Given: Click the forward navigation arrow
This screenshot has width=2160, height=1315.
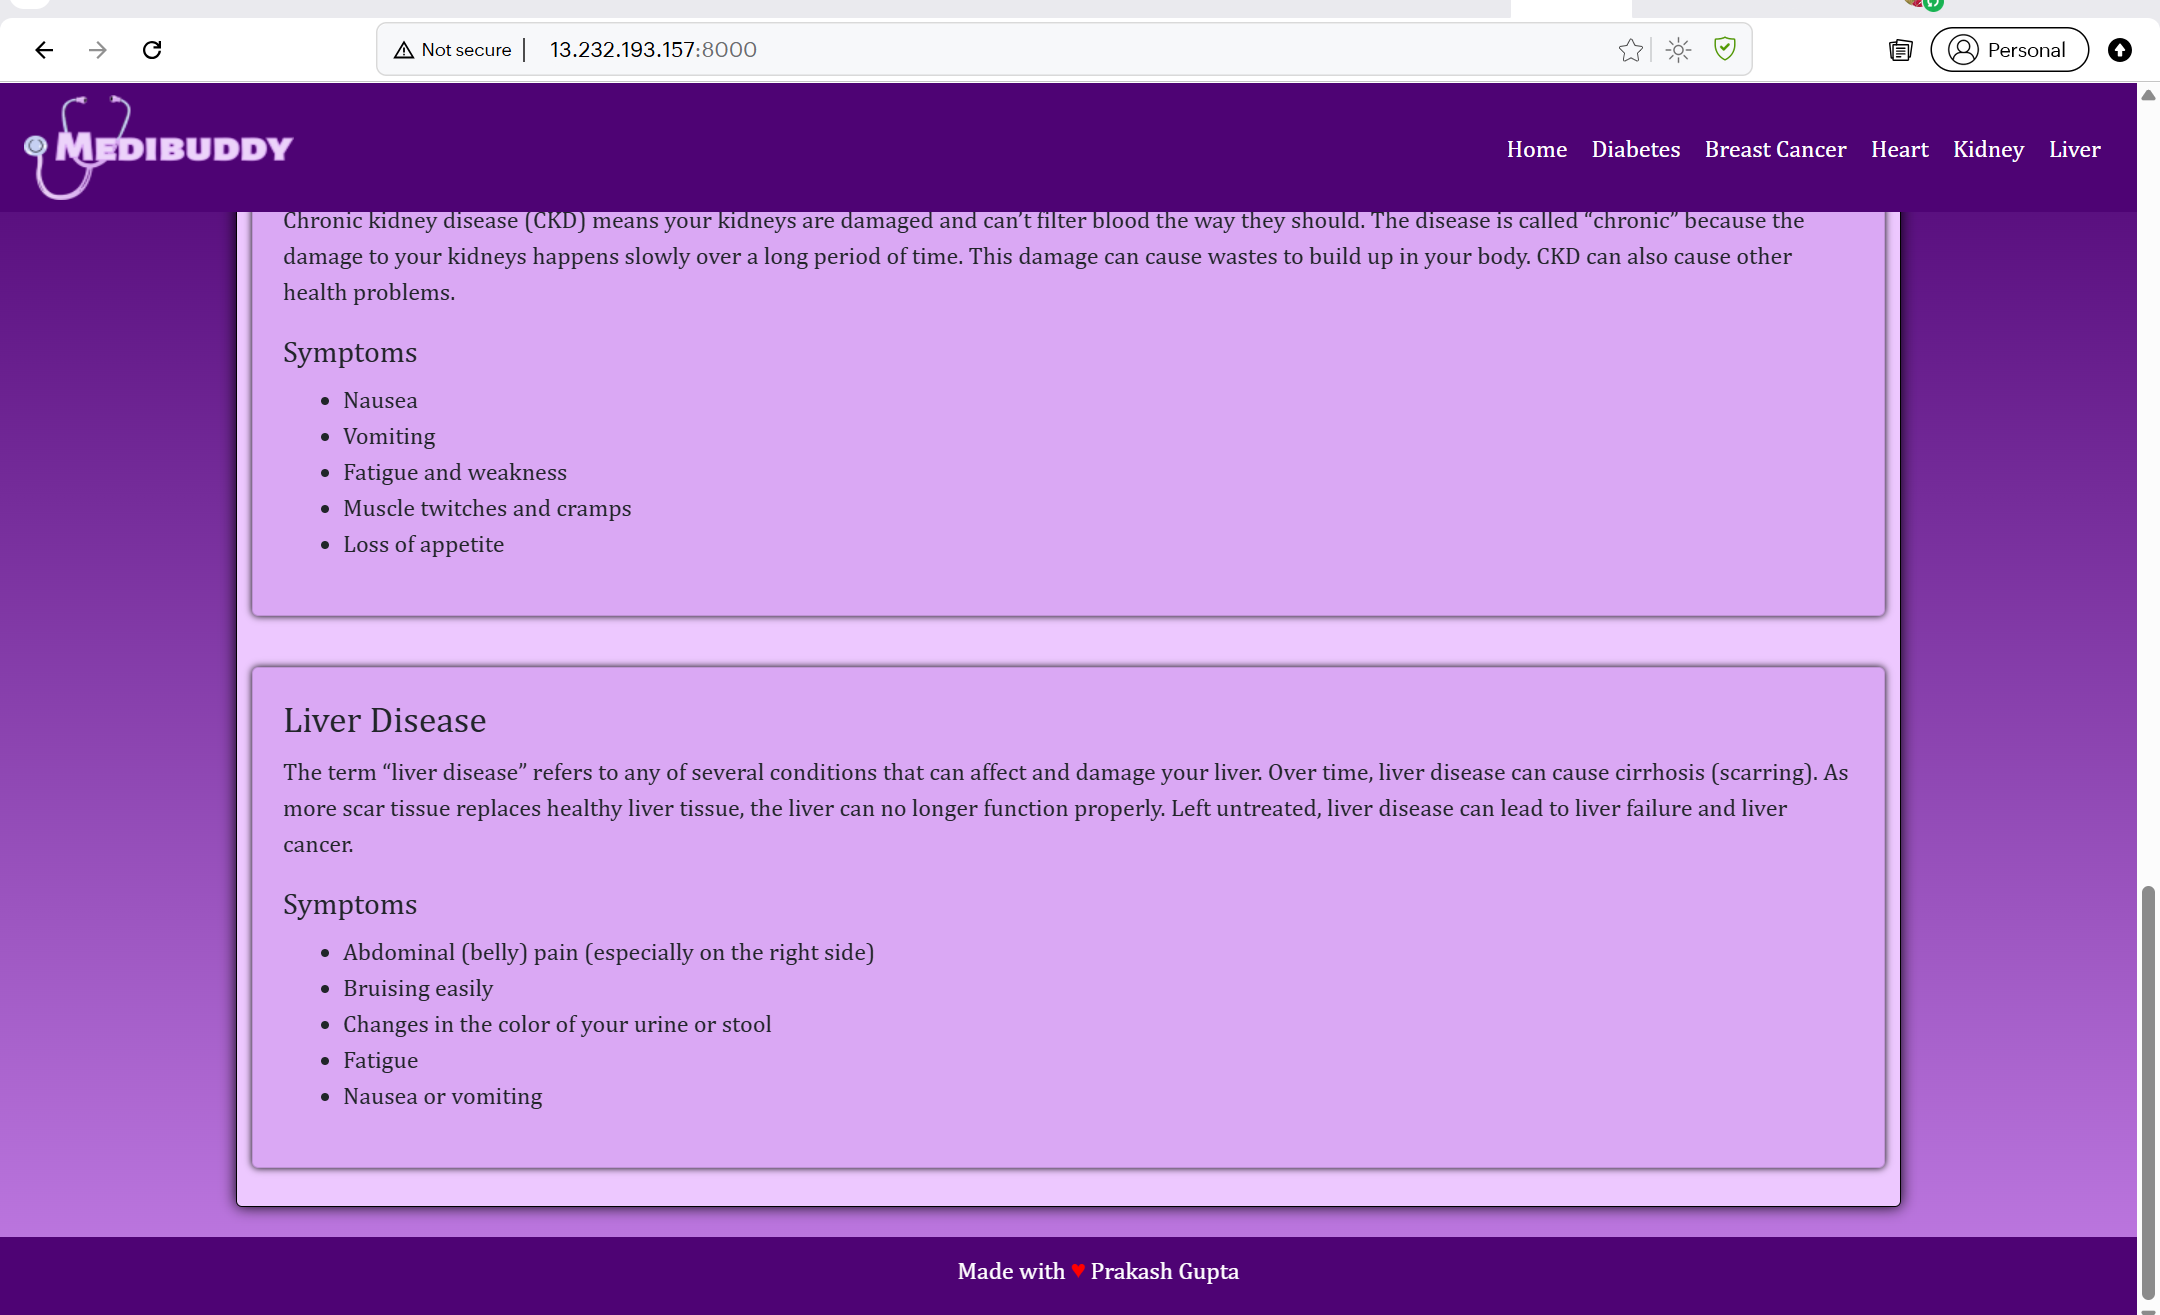Looking at the screenshot, I should pyautogui.click(x=98, y=49).
